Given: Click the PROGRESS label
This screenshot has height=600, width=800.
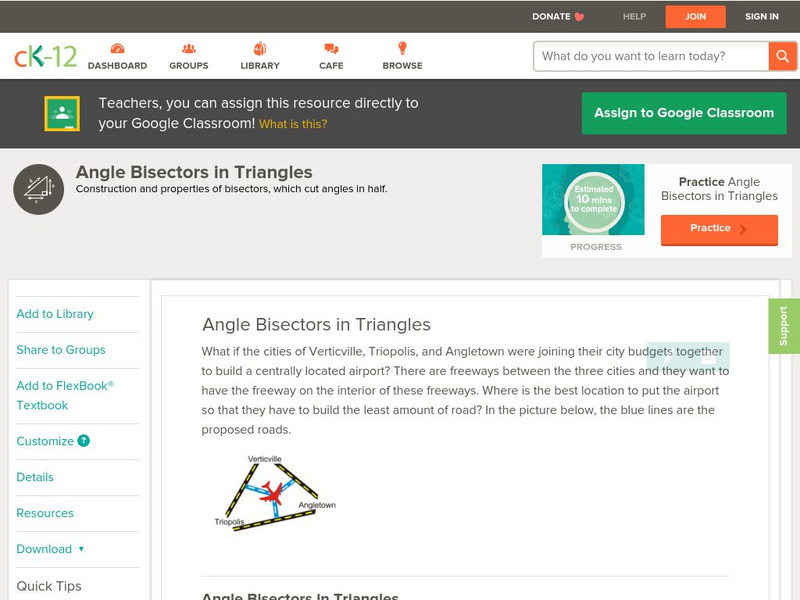Looking at the screenshot, I should pos(596,247).
